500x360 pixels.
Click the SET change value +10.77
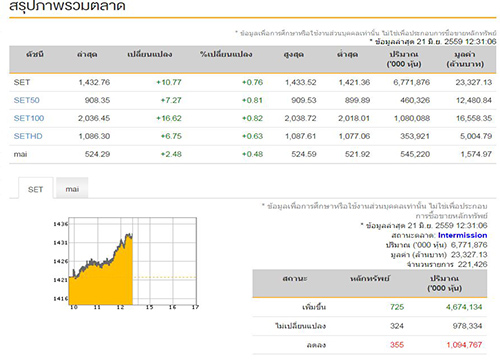click(x=169, y=82)
